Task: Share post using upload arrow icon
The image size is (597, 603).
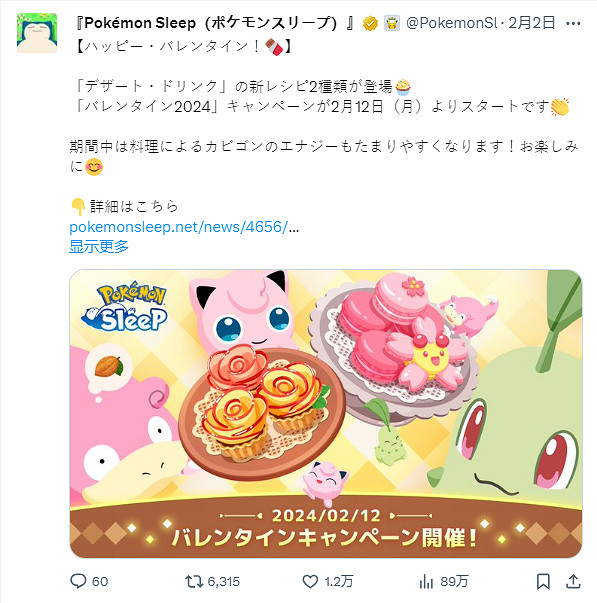Action: click(x=573, y=581)
